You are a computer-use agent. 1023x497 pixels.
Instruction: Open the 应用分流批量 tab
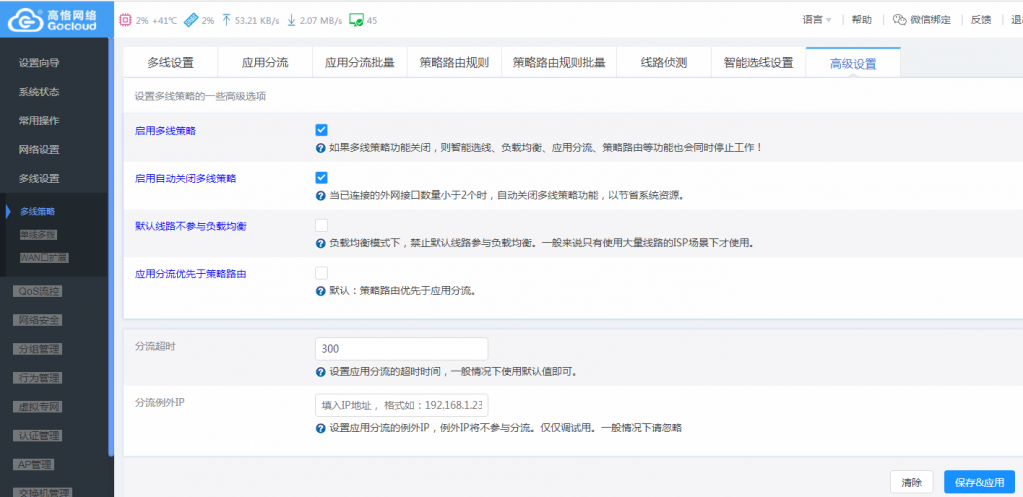[x=359, y=63]
